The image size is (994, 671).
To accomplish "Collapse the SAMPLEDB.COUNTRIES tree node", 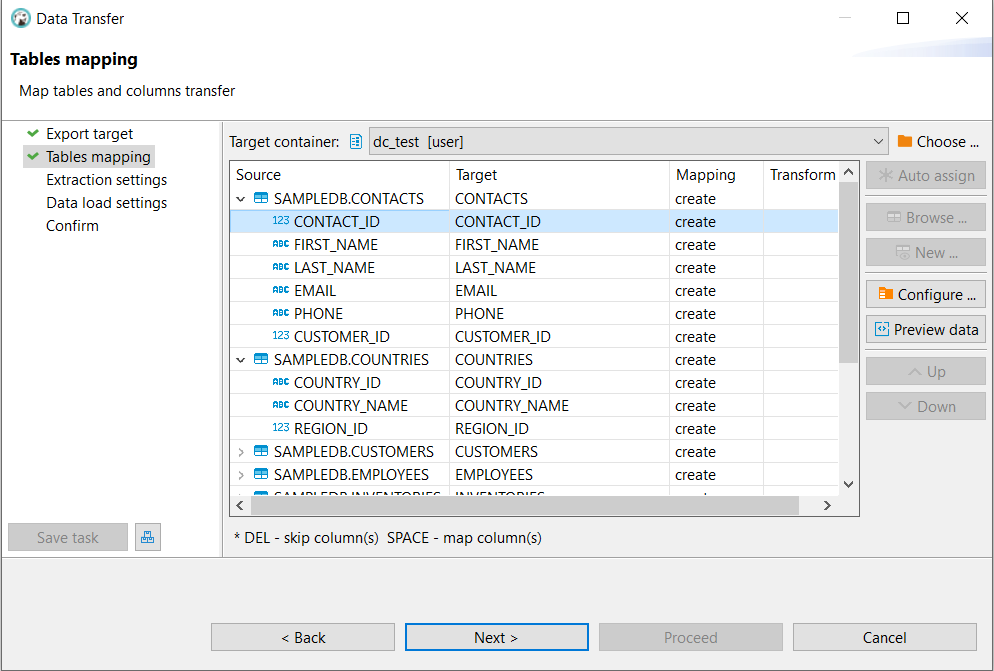I will pyautogui.click(x=241, y=360).
